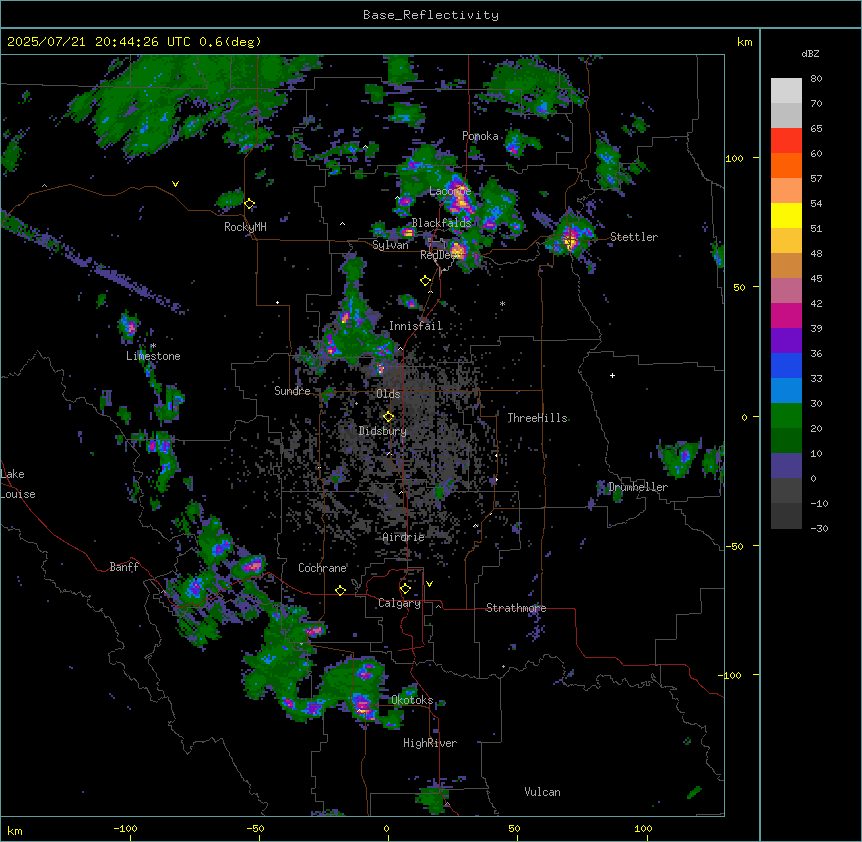Click the Drumheller label
Screen dimensions: 862x842
[638, 487]
